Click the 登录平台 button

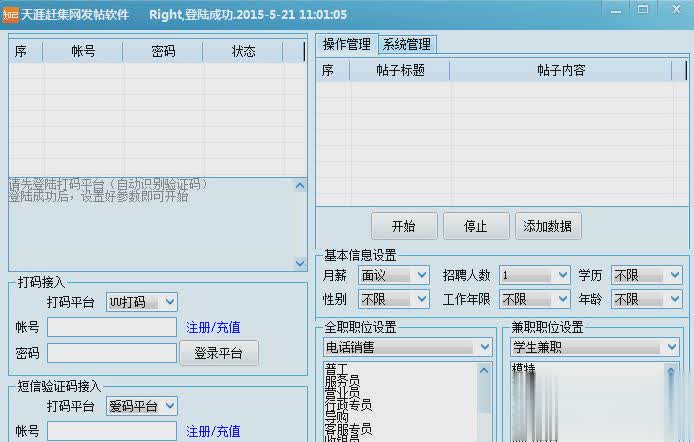[x=219, y=353]
